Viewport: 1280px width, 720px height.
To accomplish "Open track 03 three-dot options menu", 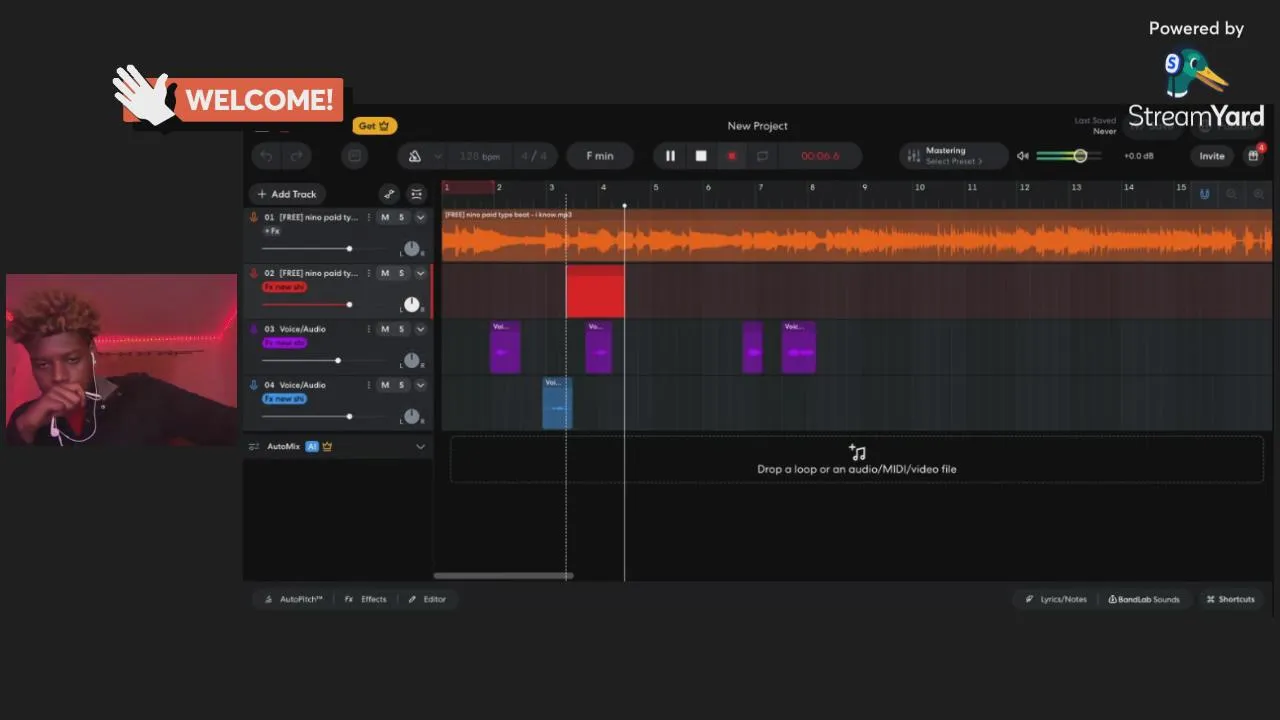I will click(x=369, y=329).
